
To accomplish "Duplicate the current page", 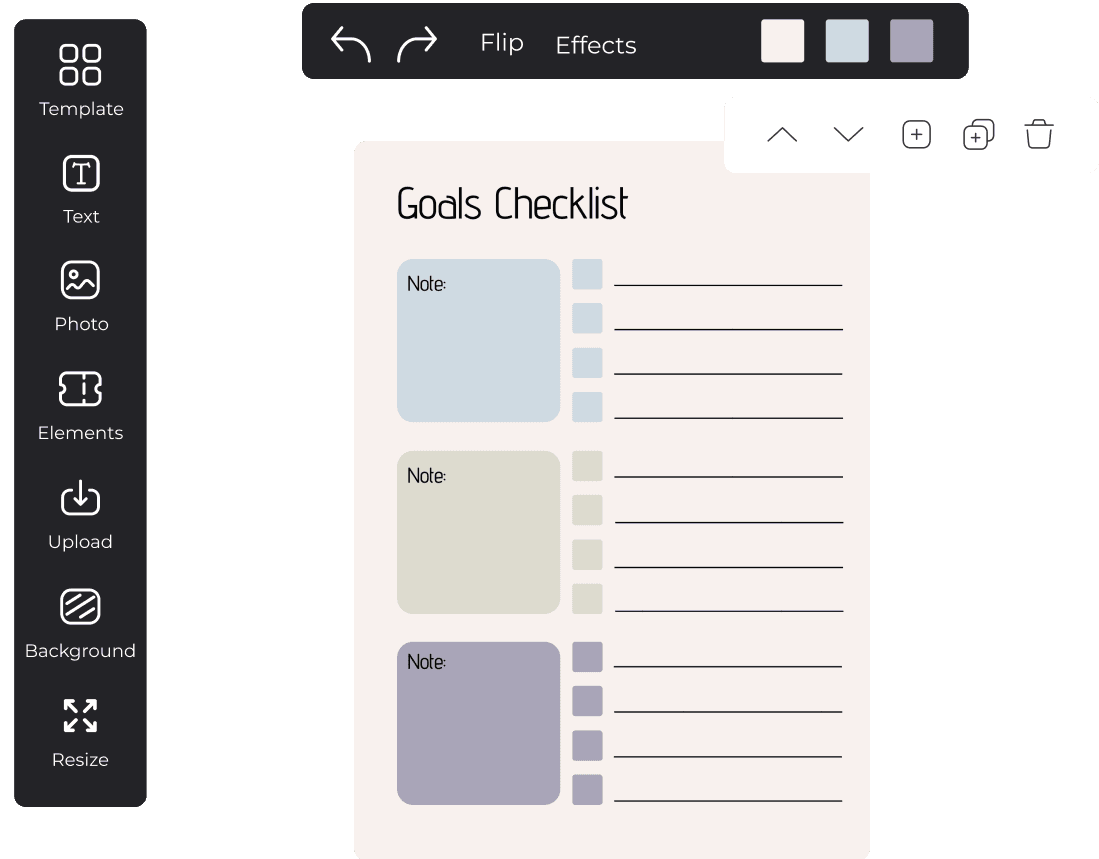I will (x=978, y=135).
